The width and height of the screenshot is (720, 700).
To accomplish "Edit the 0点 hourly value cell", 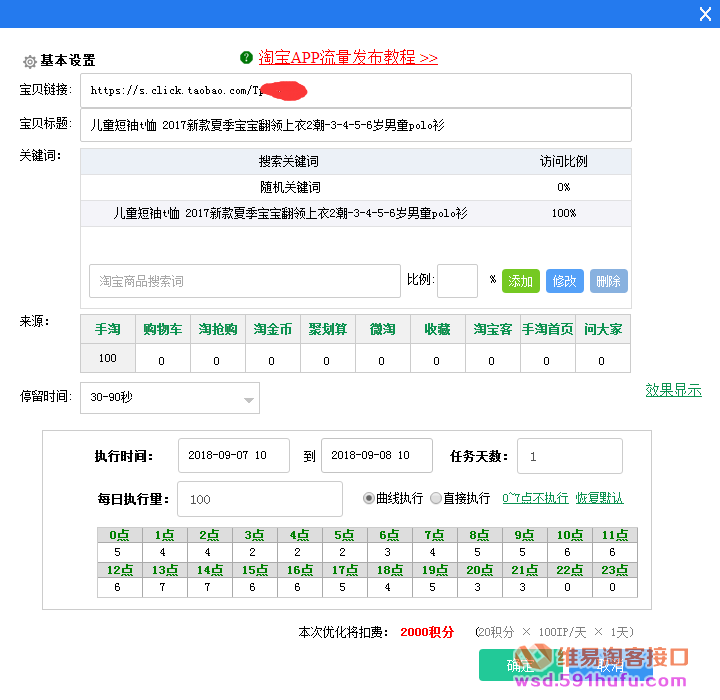I will (x=119, y=552).
